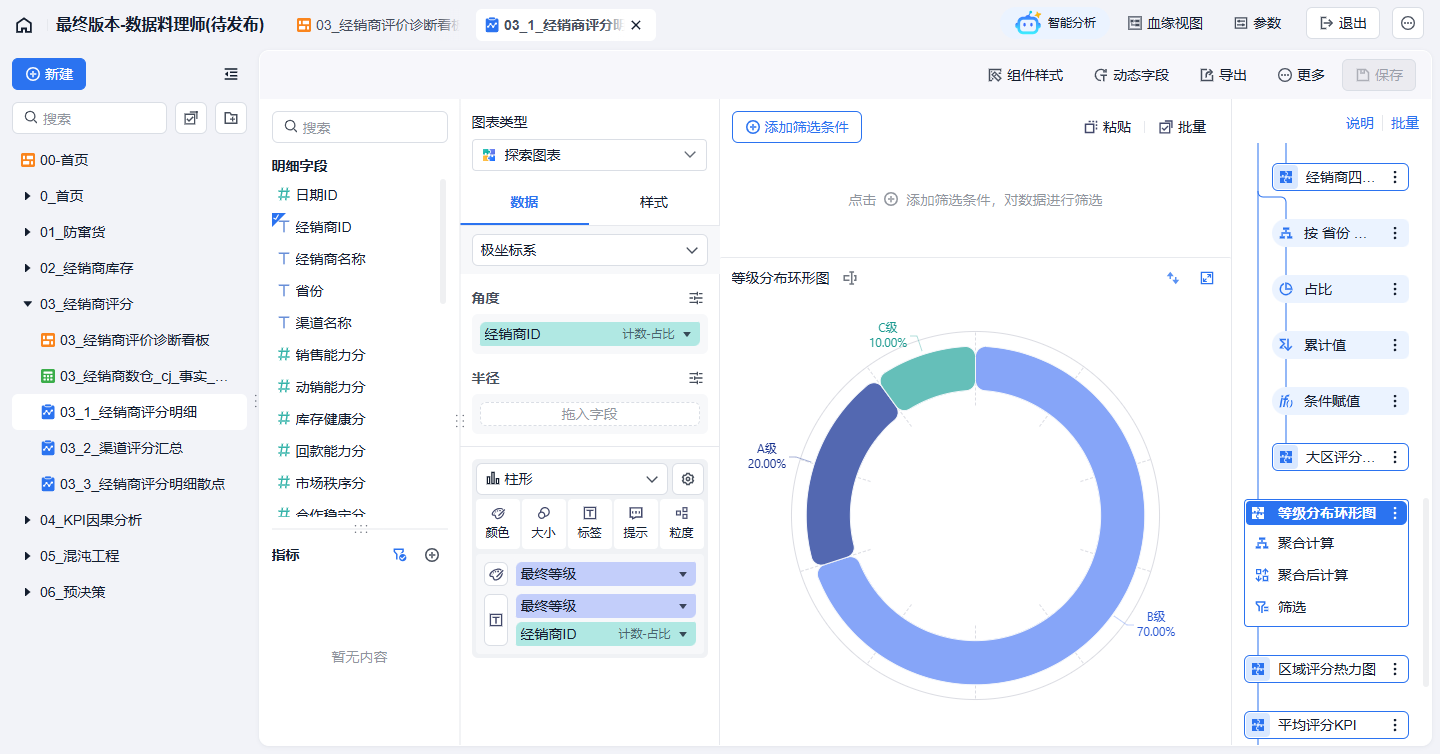Expand the chart to fullscreen
1440x754 pixels.
[x=1207, y=278]
